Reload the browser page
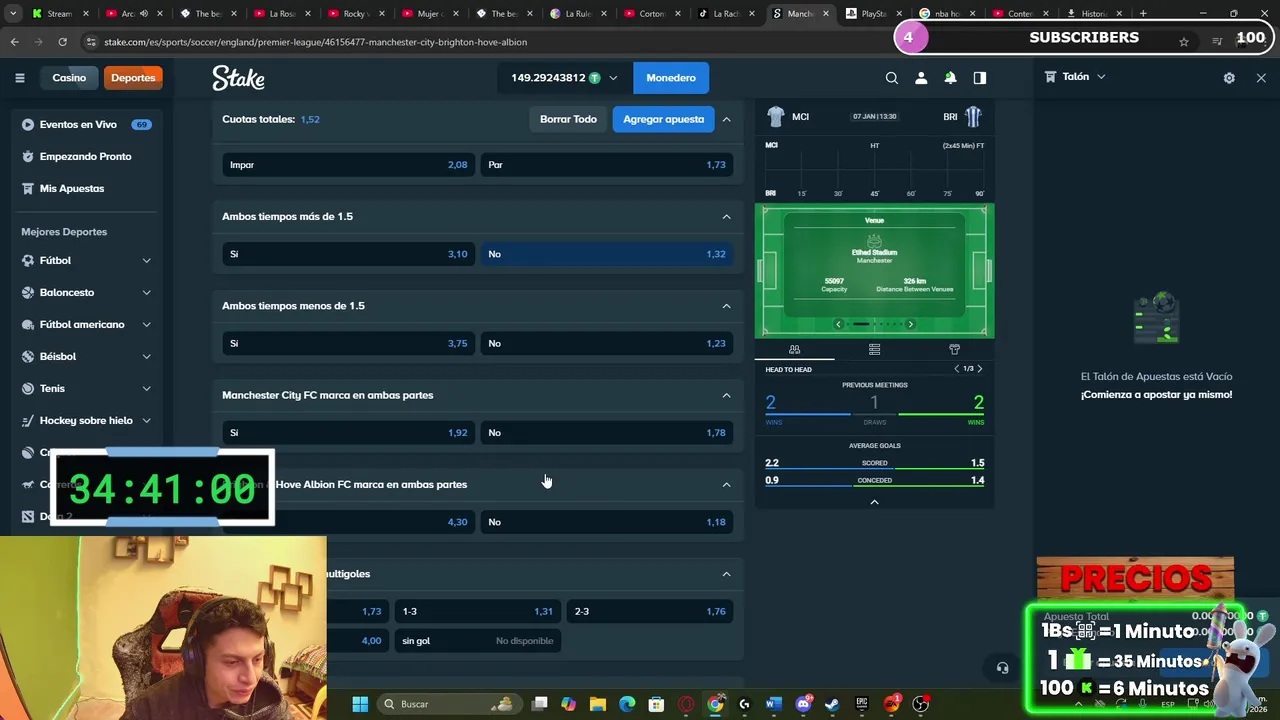 (x=62, y=42)
